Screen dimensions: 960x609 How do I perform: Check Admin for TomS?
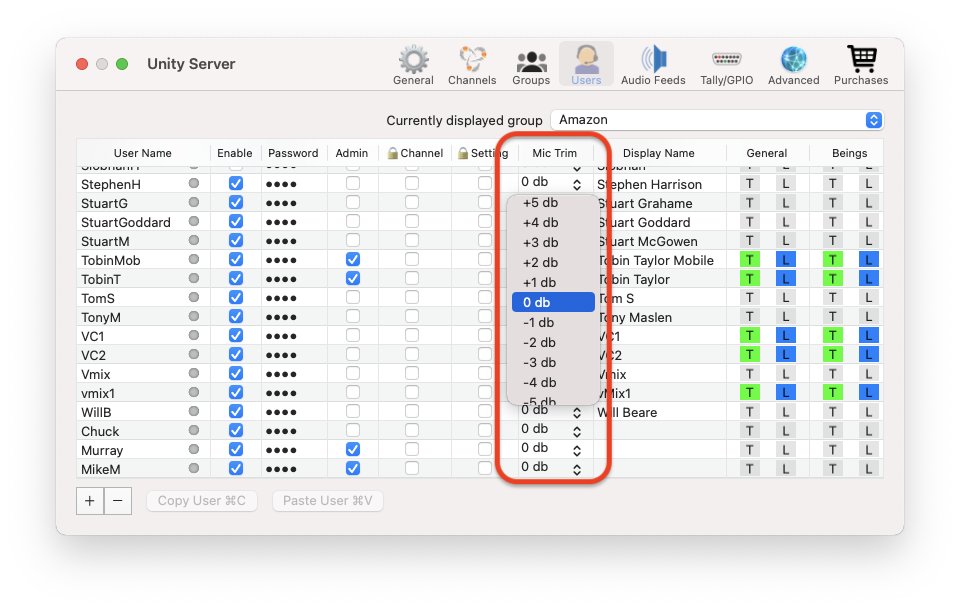pos(353,297)
